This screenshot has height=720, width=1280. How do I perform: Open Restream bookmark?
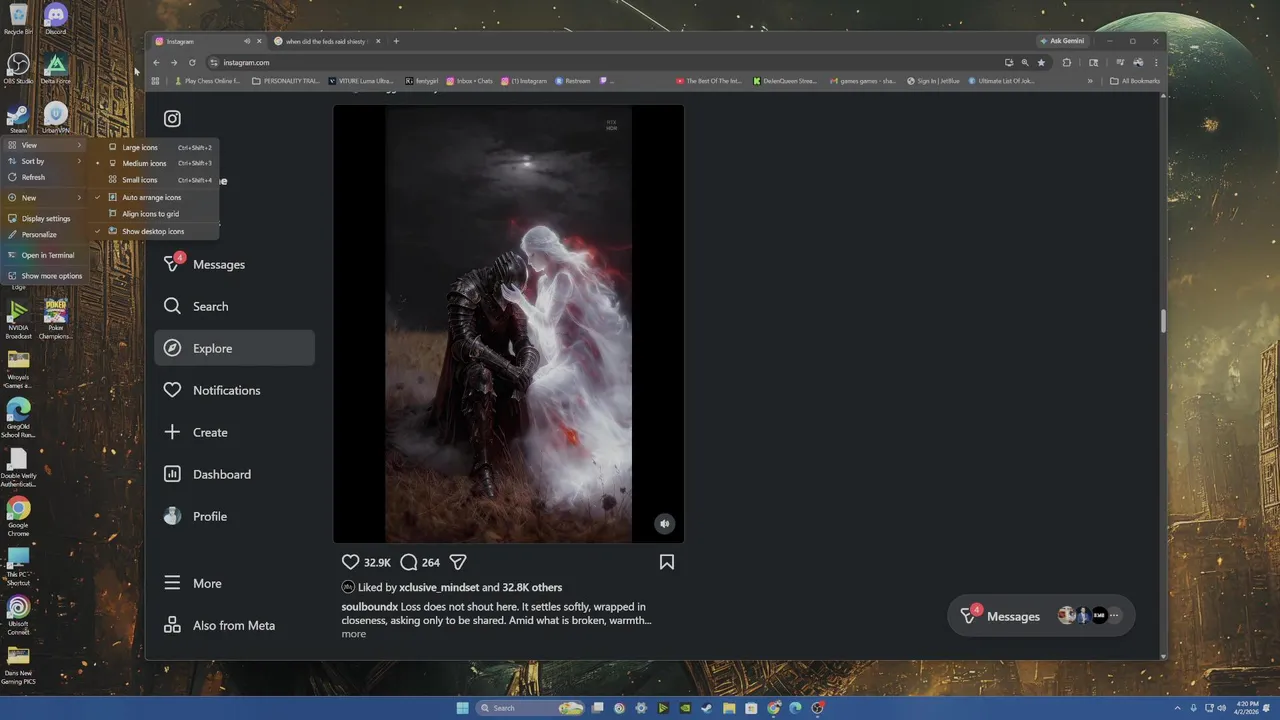coord(573,81)
